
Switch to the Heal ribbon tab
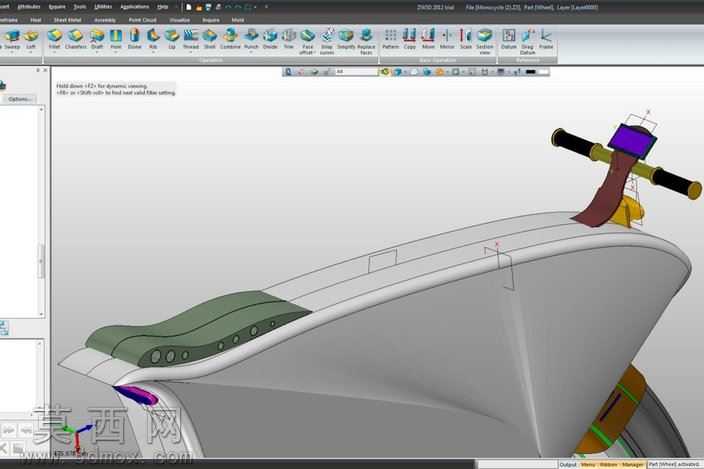tap(35, 20)
